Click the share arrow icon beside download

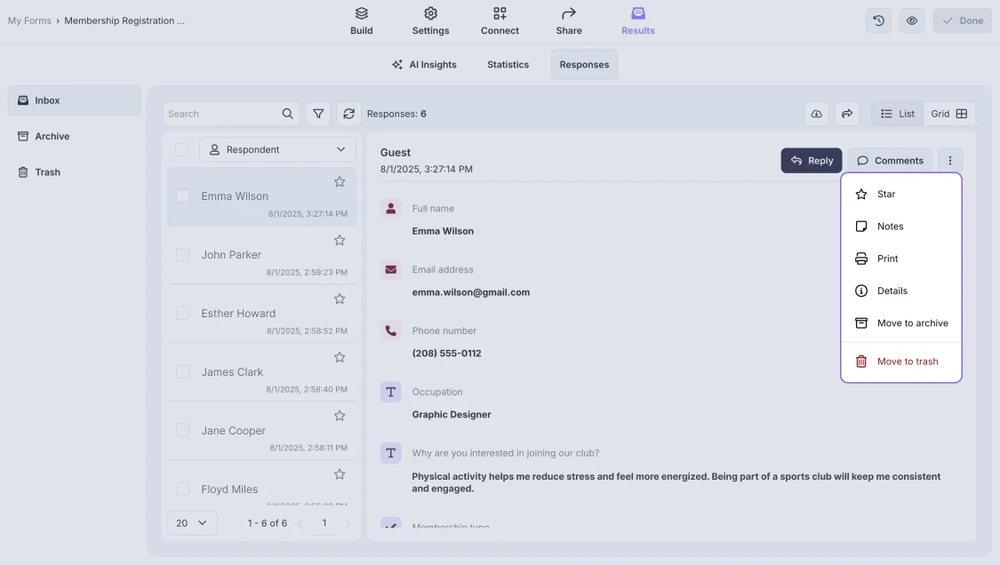point(847,114)
